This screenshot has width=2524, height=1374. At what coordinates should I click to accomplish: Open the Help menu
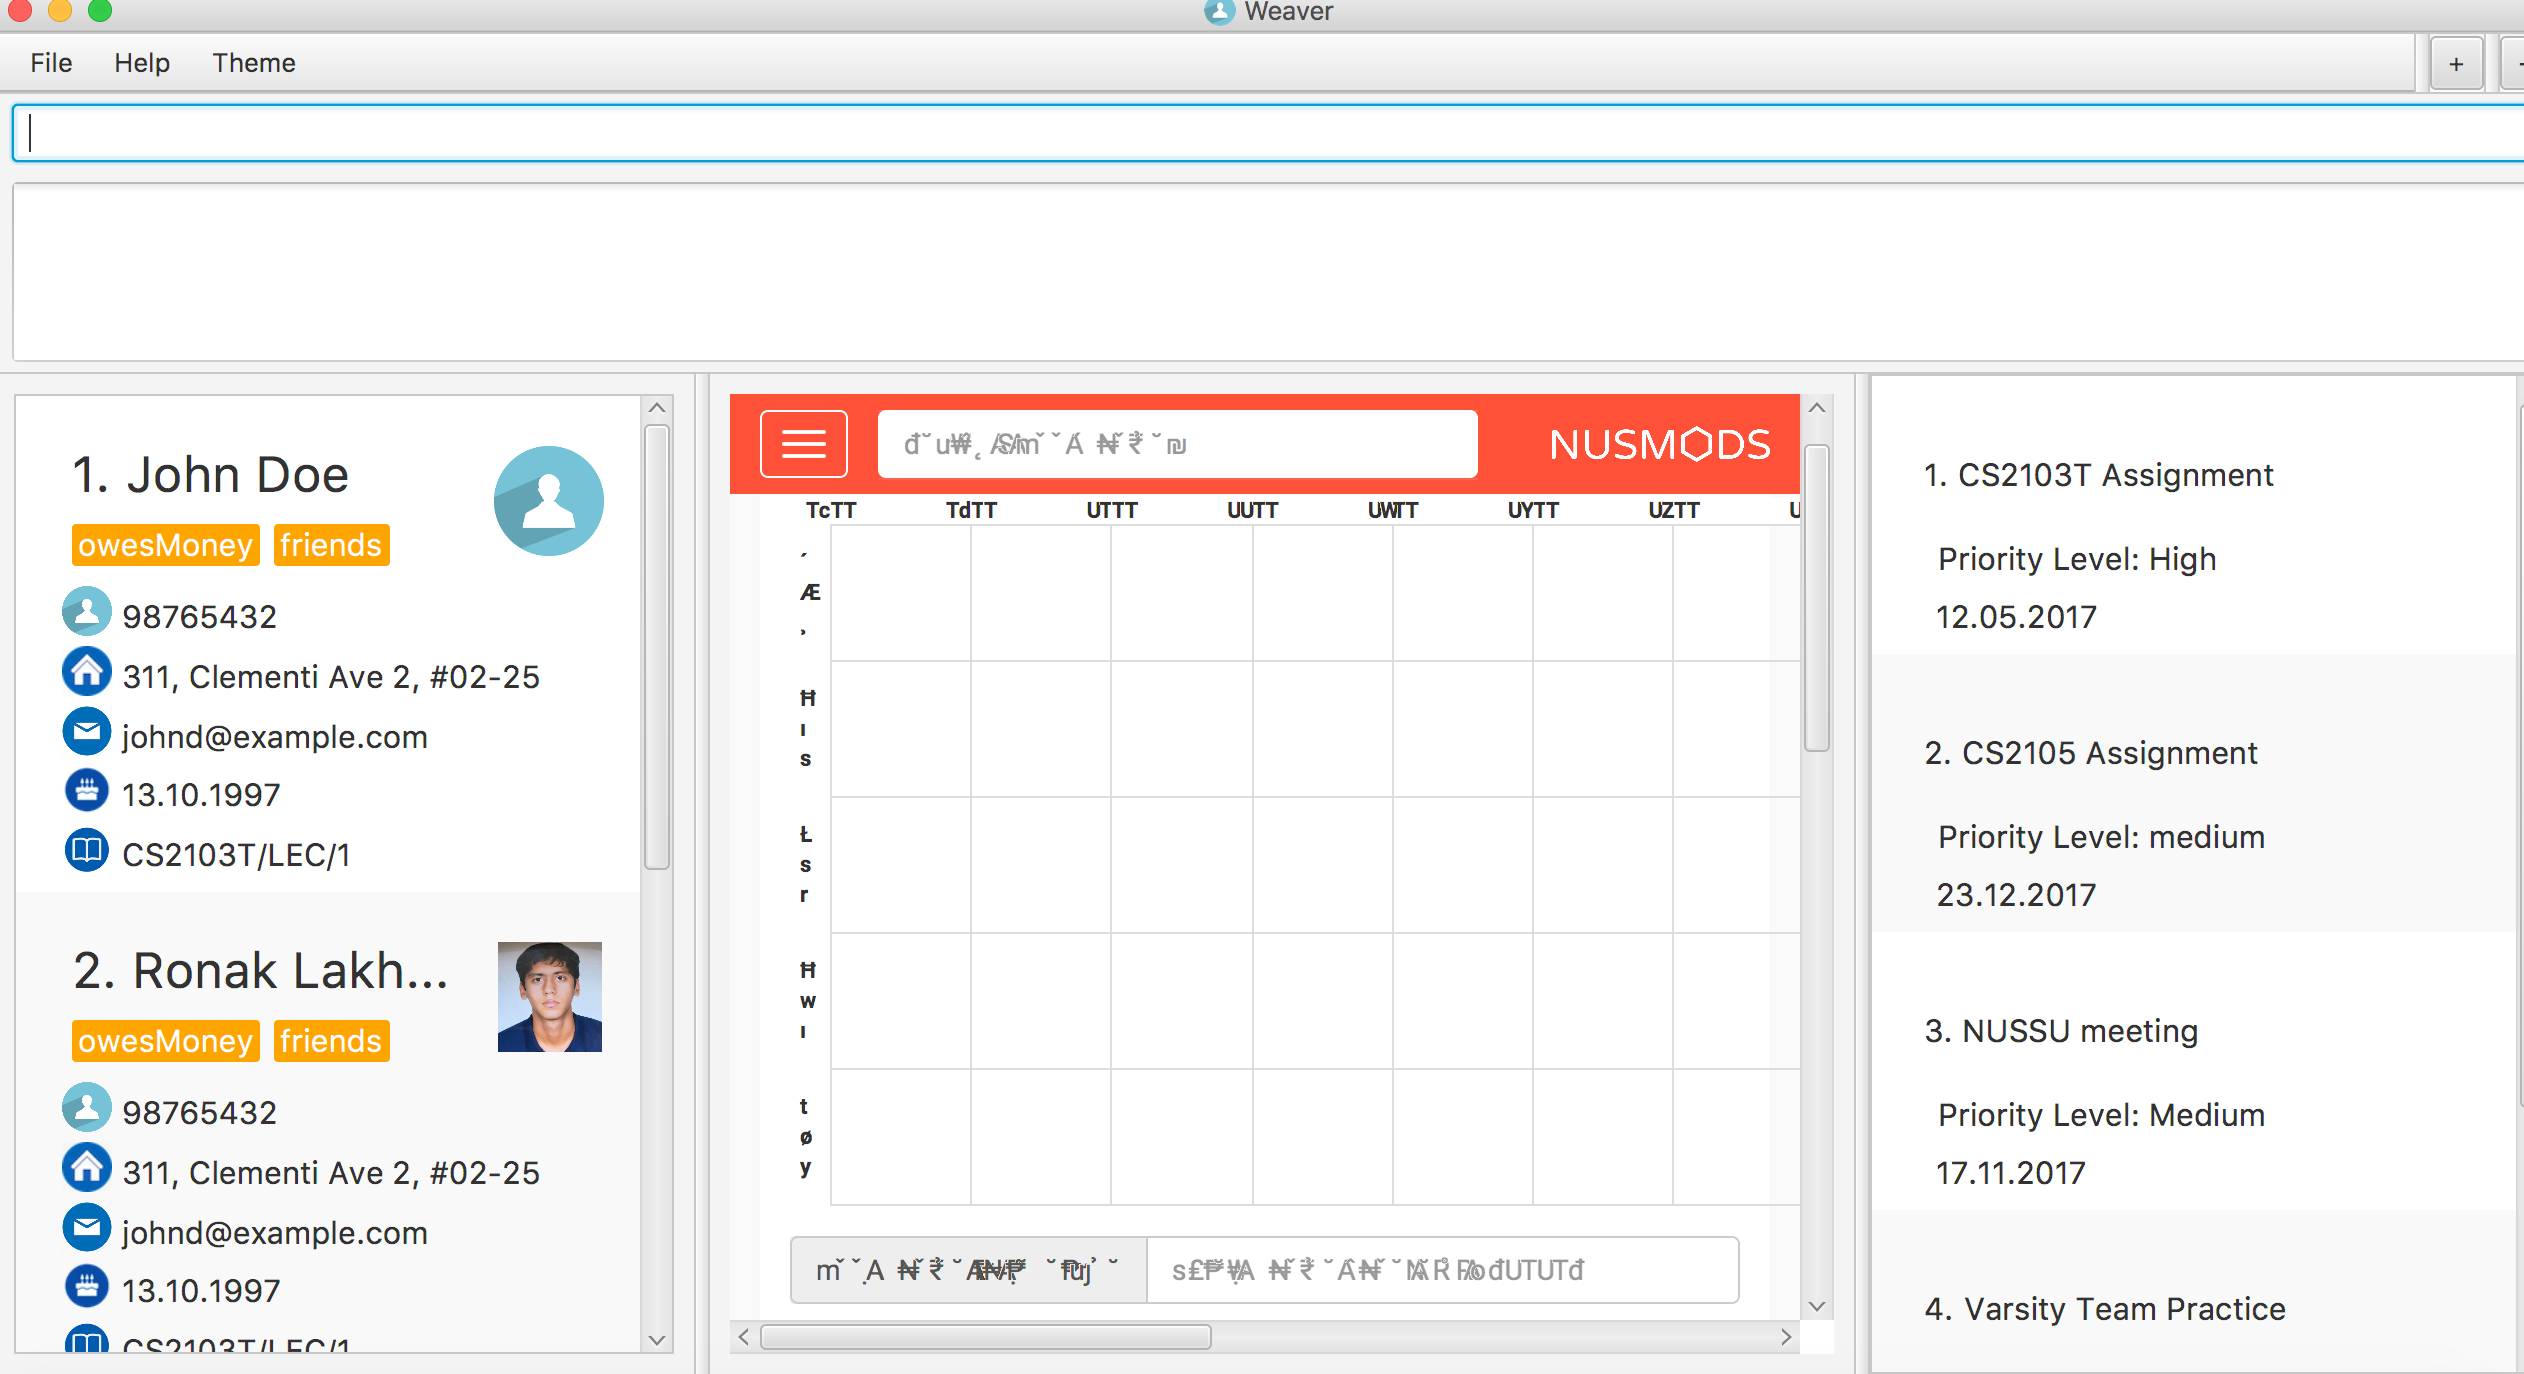[142, 63]
